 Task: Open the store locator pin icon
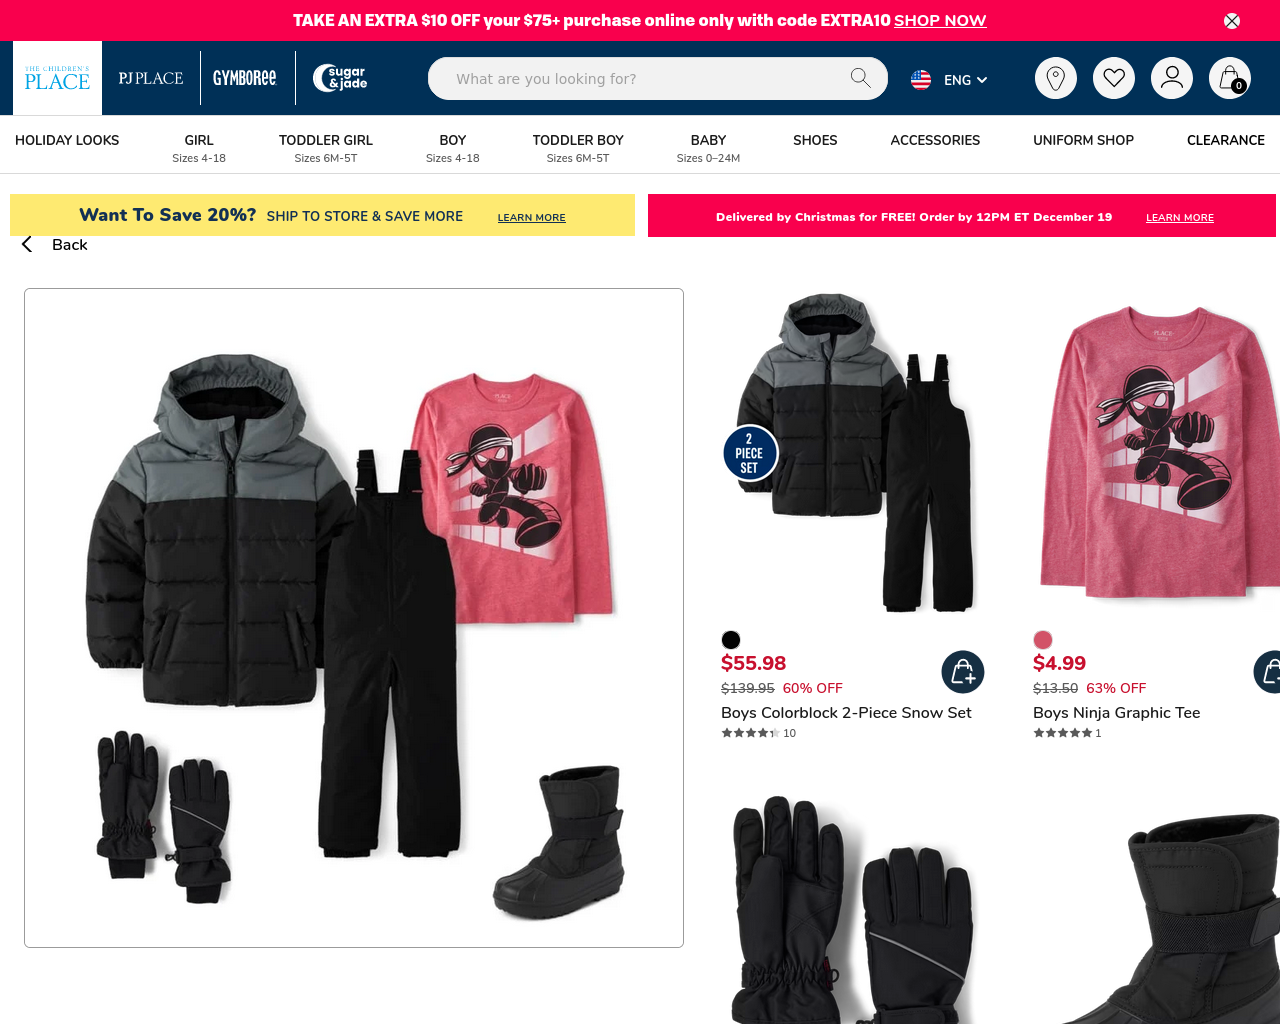[x=1056, y=78]
